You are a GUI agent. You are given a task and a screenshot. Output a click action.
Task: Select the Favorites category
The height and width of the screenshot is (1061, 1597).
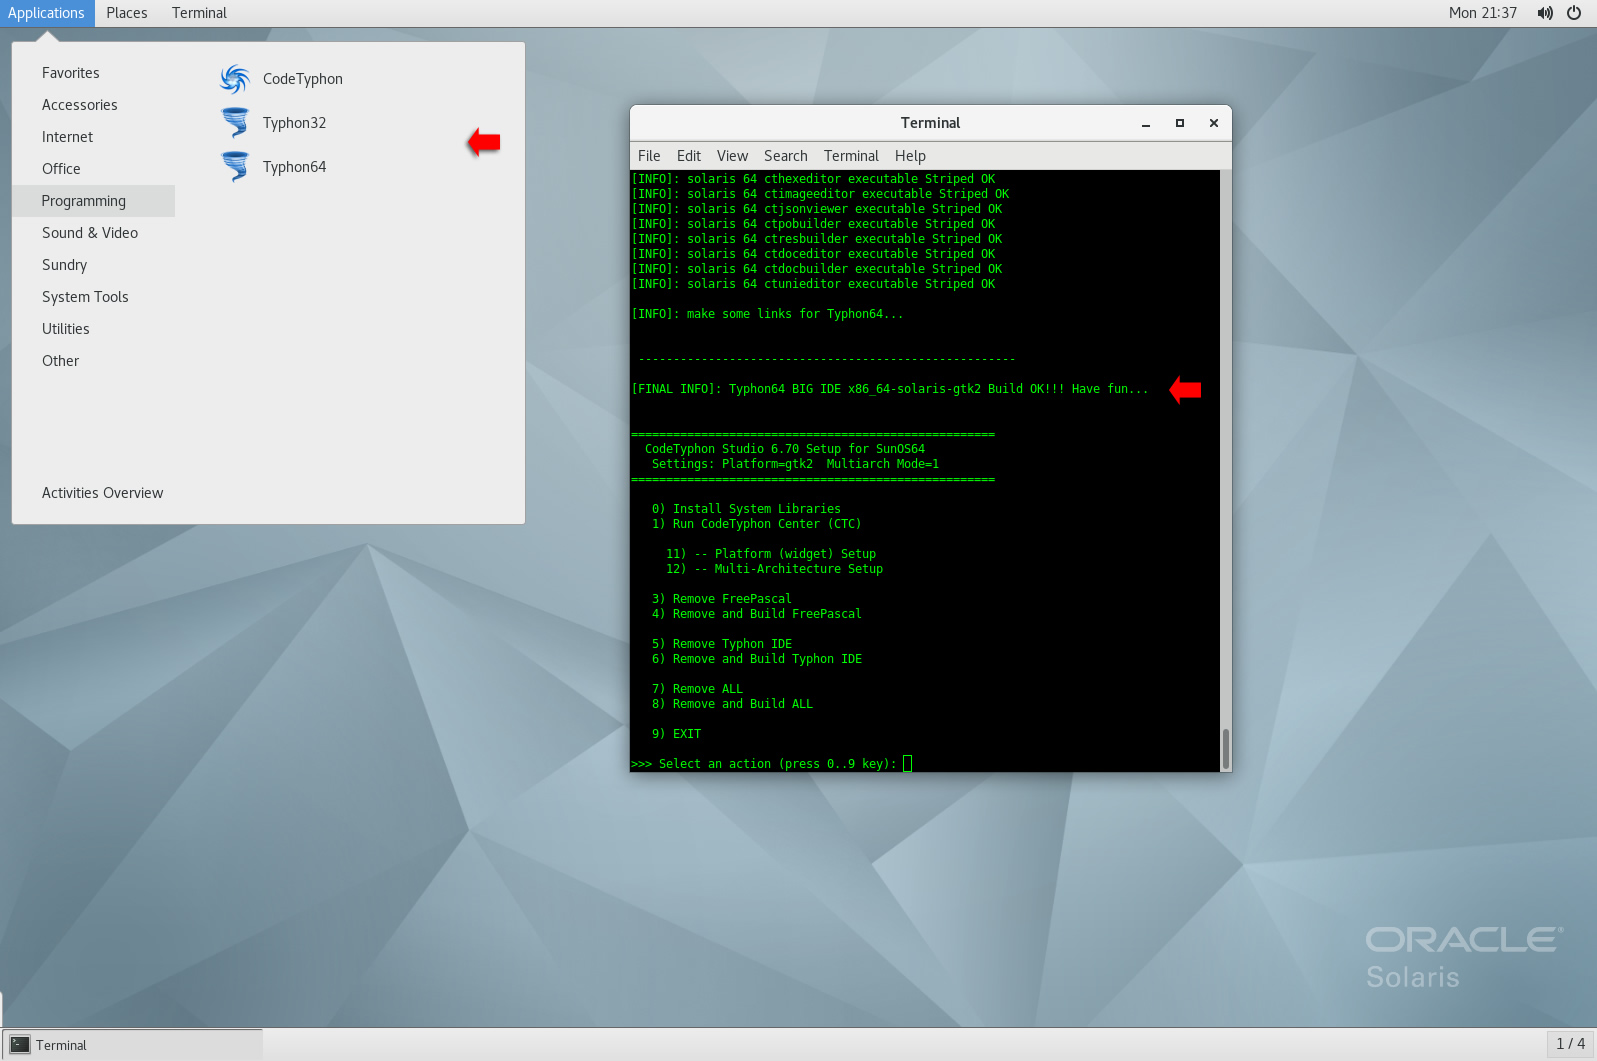[94, 73]
